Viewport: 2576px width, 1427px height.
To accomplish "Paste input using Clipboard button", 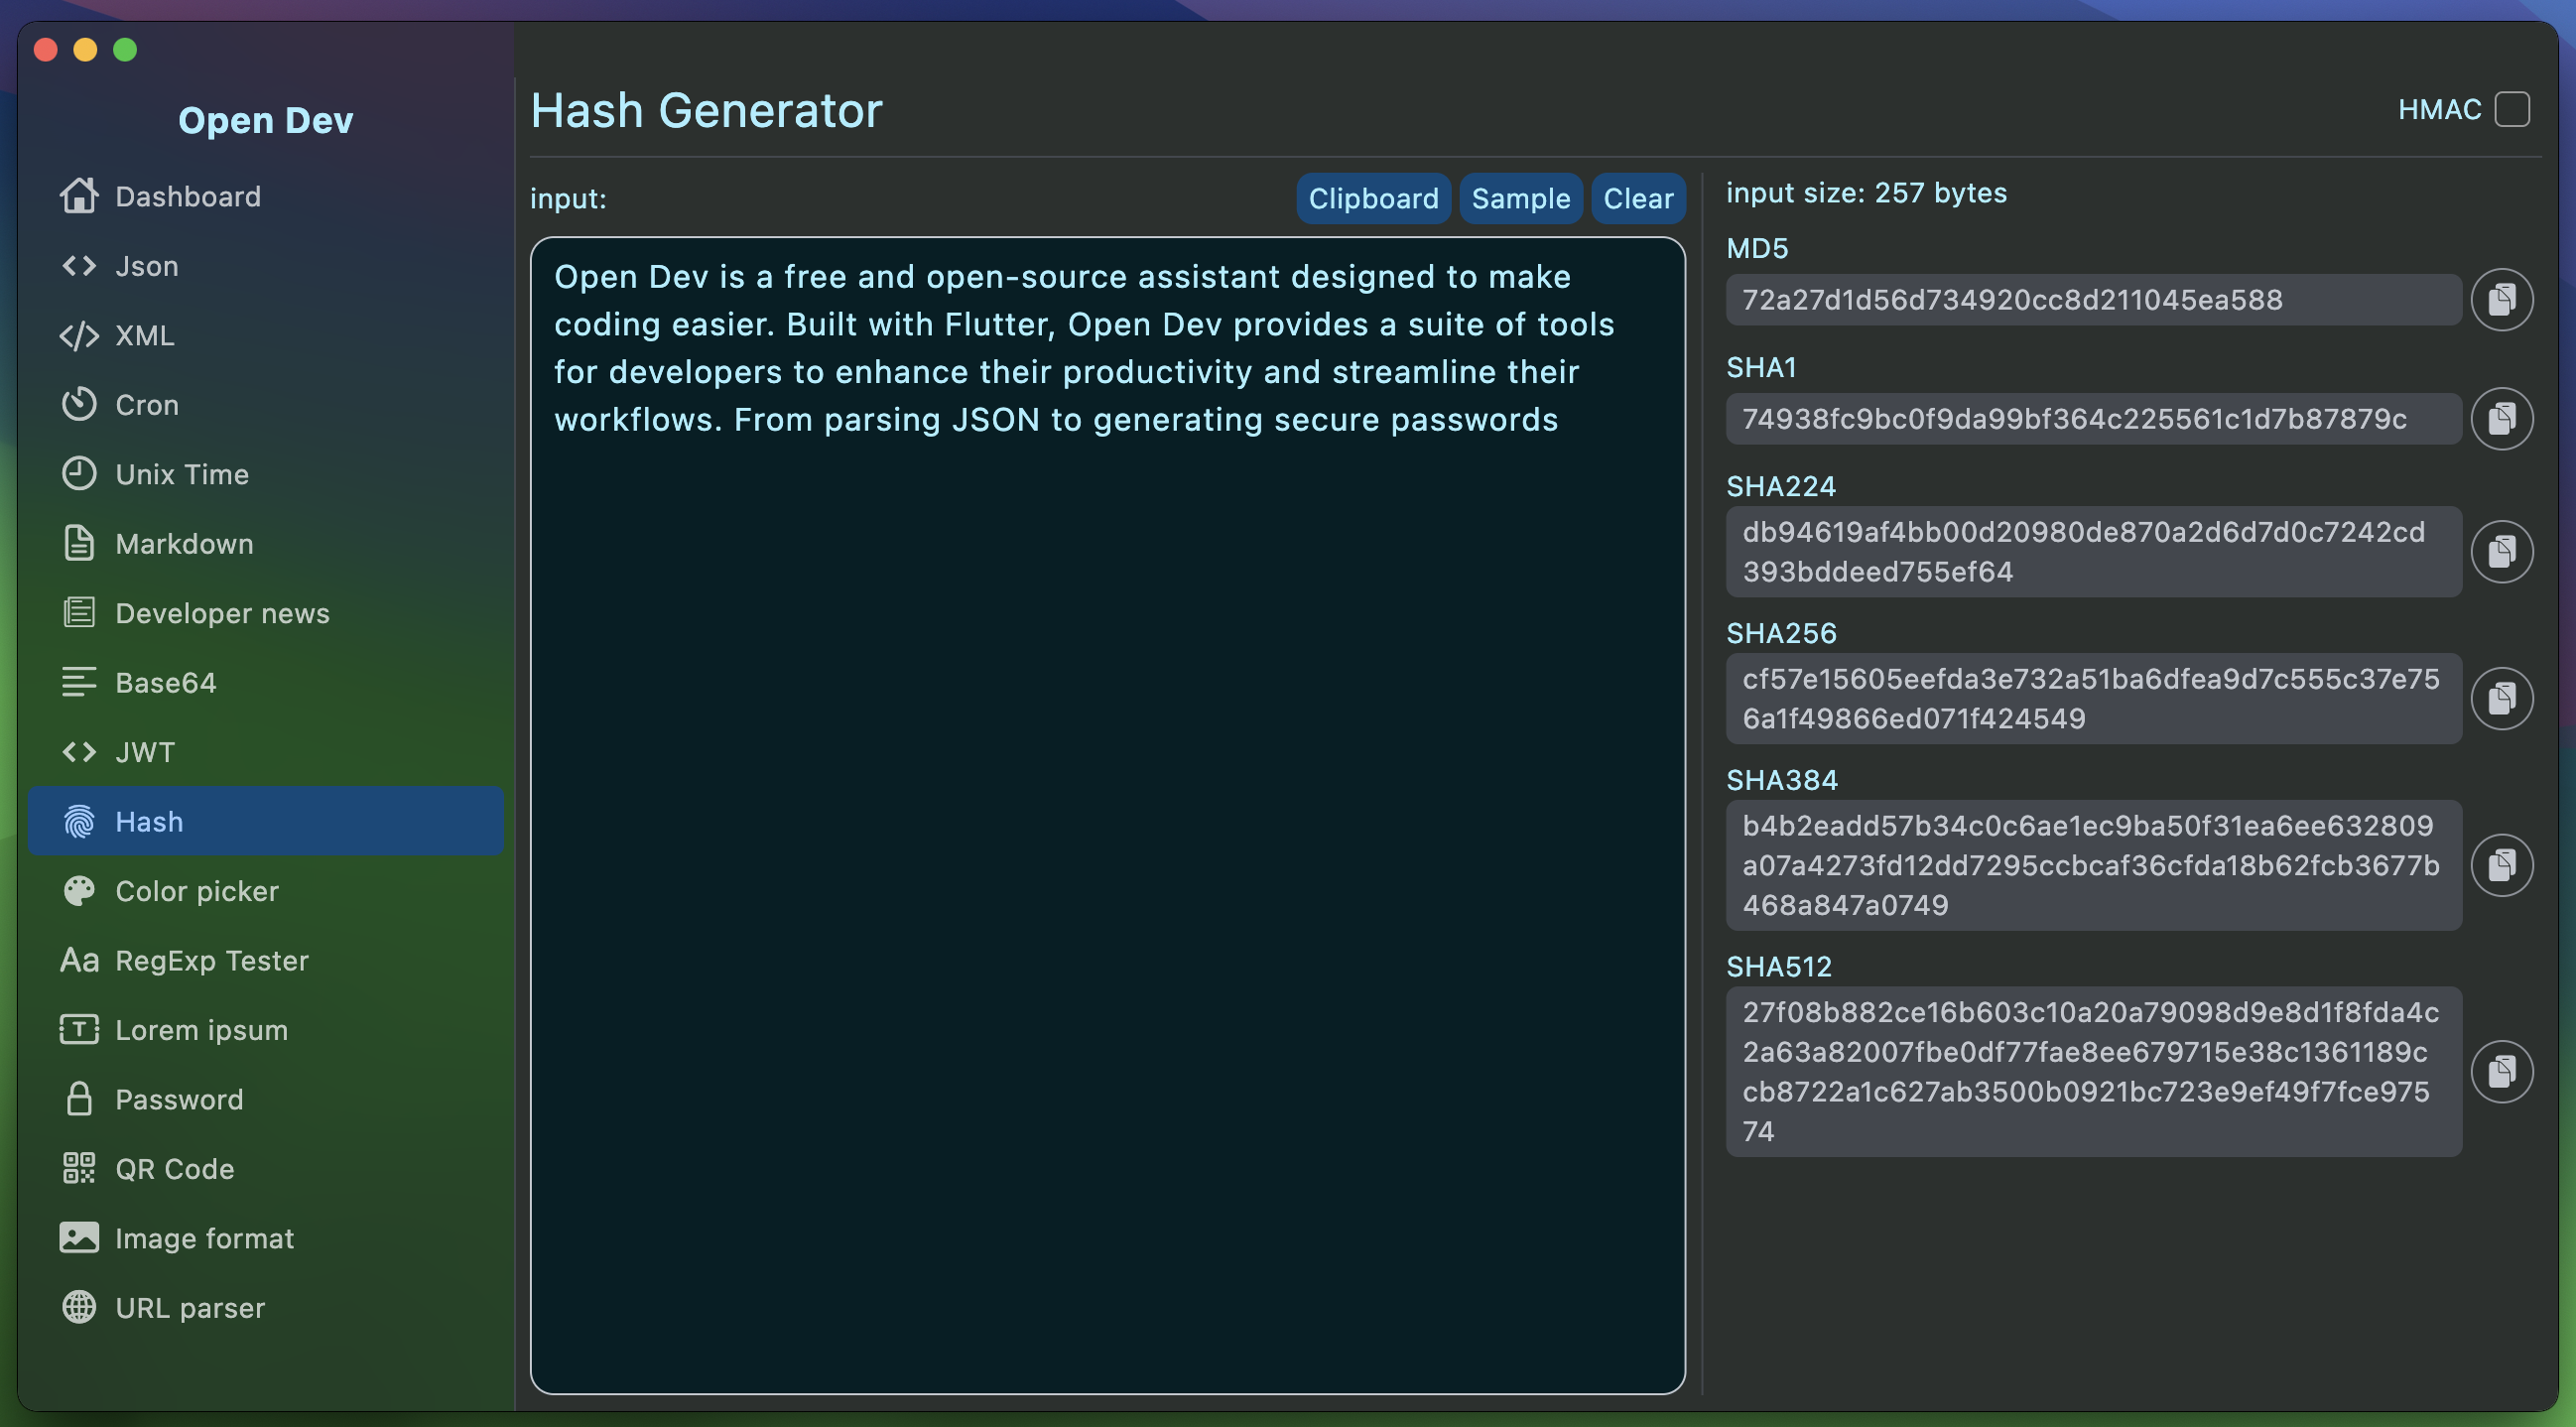I will tap(1374, 198).
